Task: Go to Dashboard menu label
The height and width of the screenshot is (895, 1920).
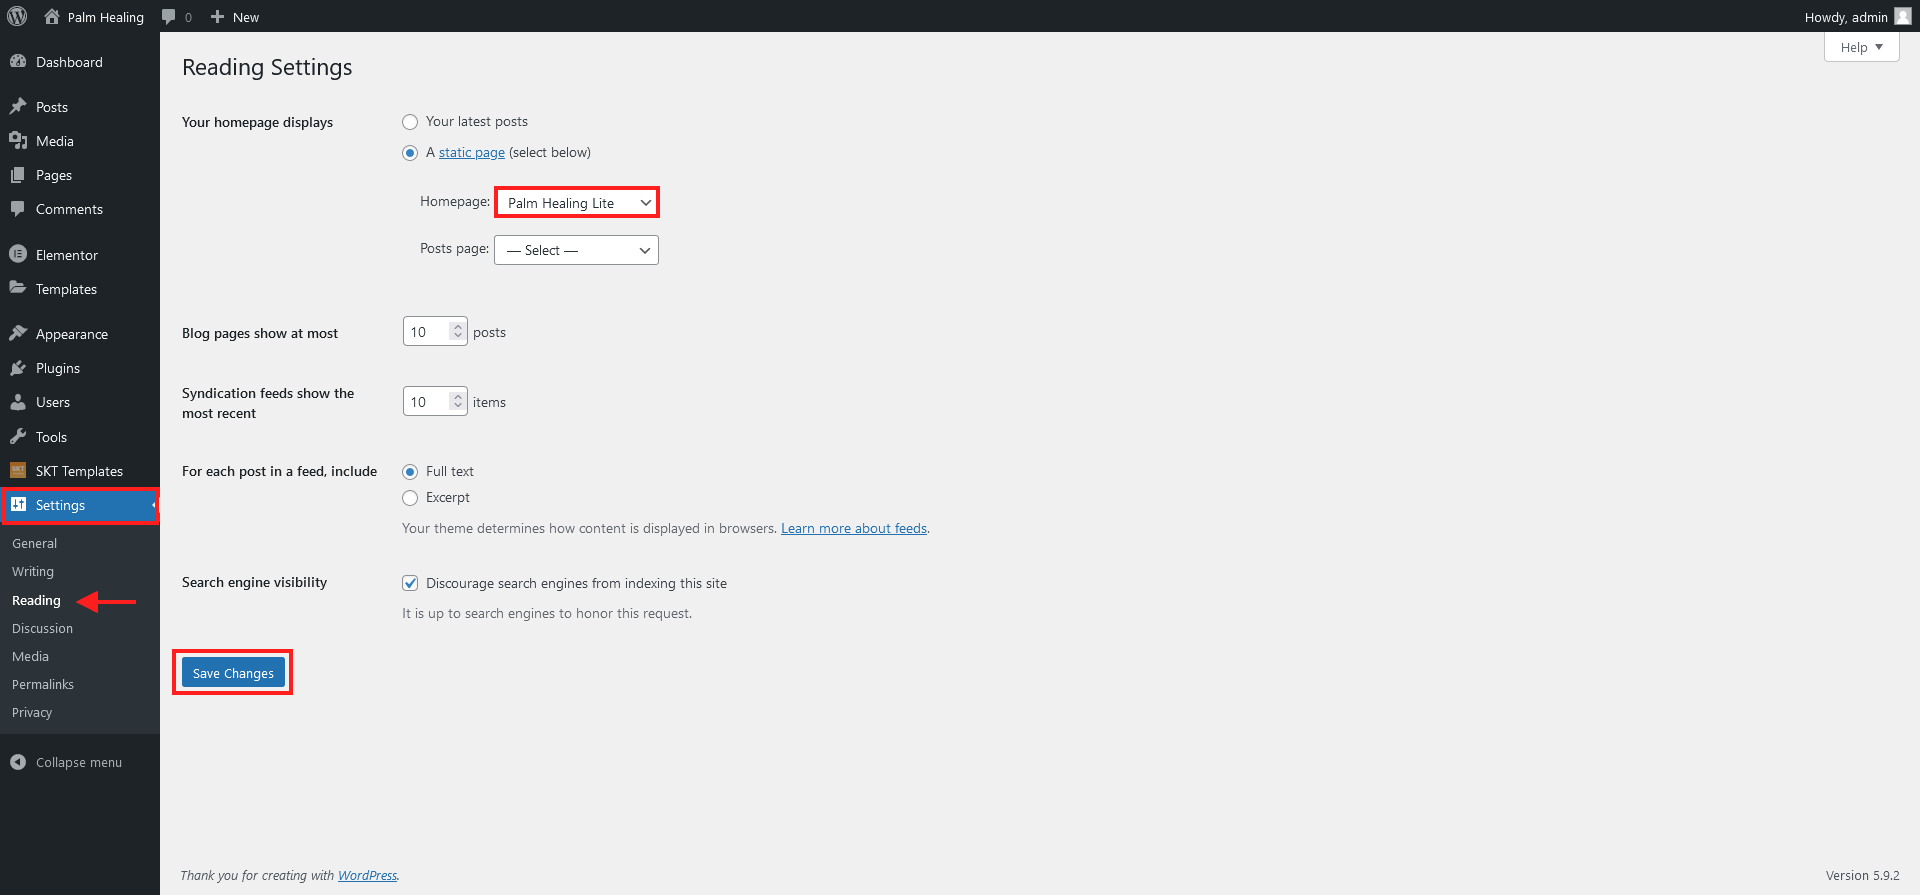Action: click(69, 62)
